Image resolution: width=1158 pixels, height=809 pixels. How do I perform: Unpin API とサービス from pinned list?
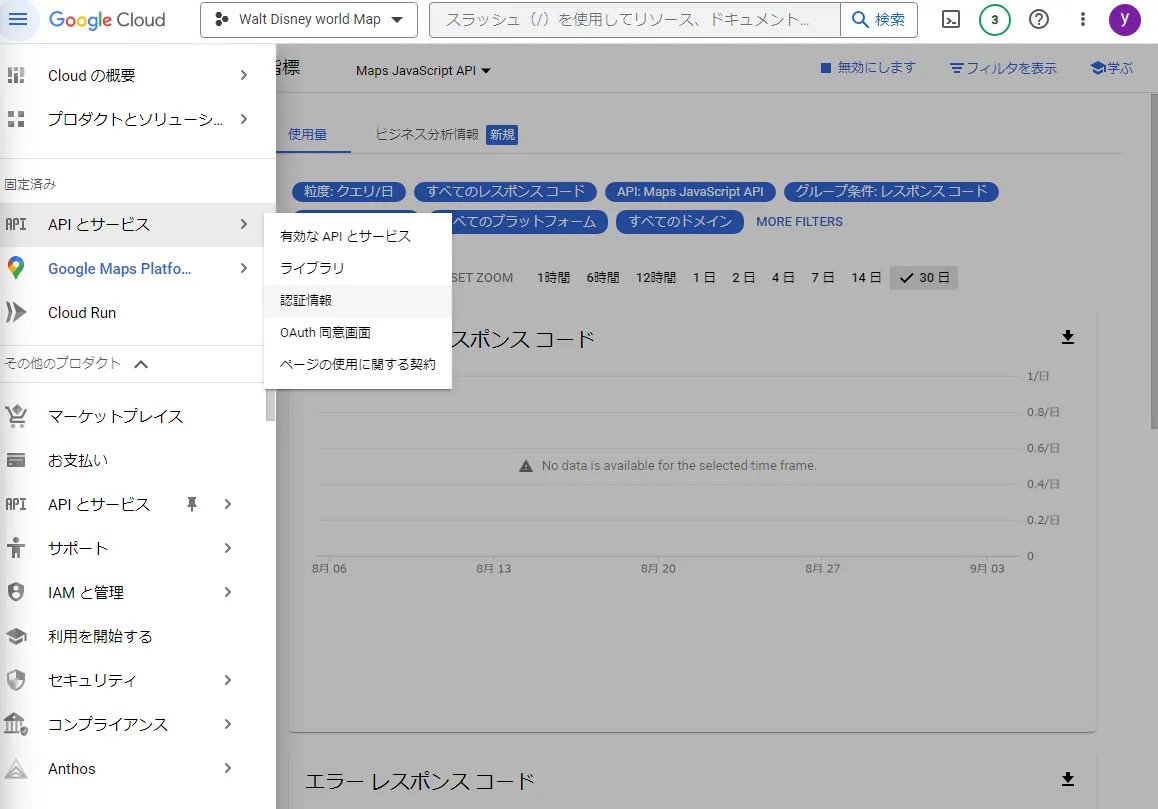coord(191,504)
